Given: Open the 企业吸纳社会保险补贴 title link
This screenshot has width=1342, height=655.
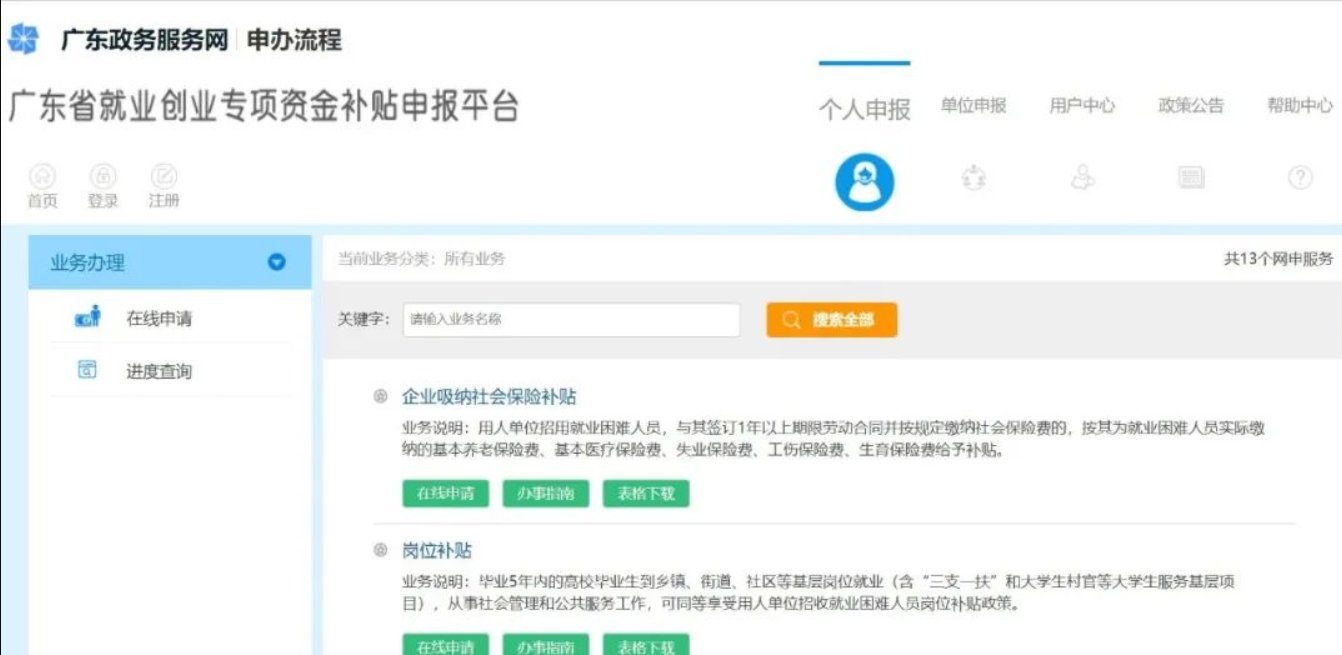Looking at the screenshot, I should (x=489, y=397).
